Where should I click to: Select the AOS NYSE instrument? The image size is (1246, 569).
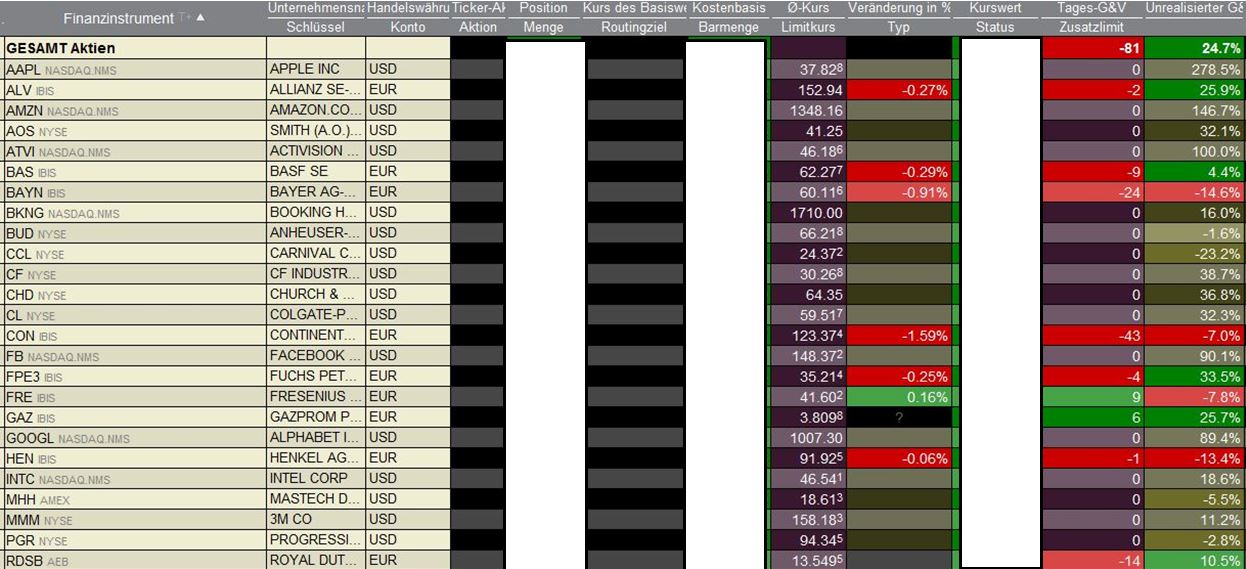[134, 131]
